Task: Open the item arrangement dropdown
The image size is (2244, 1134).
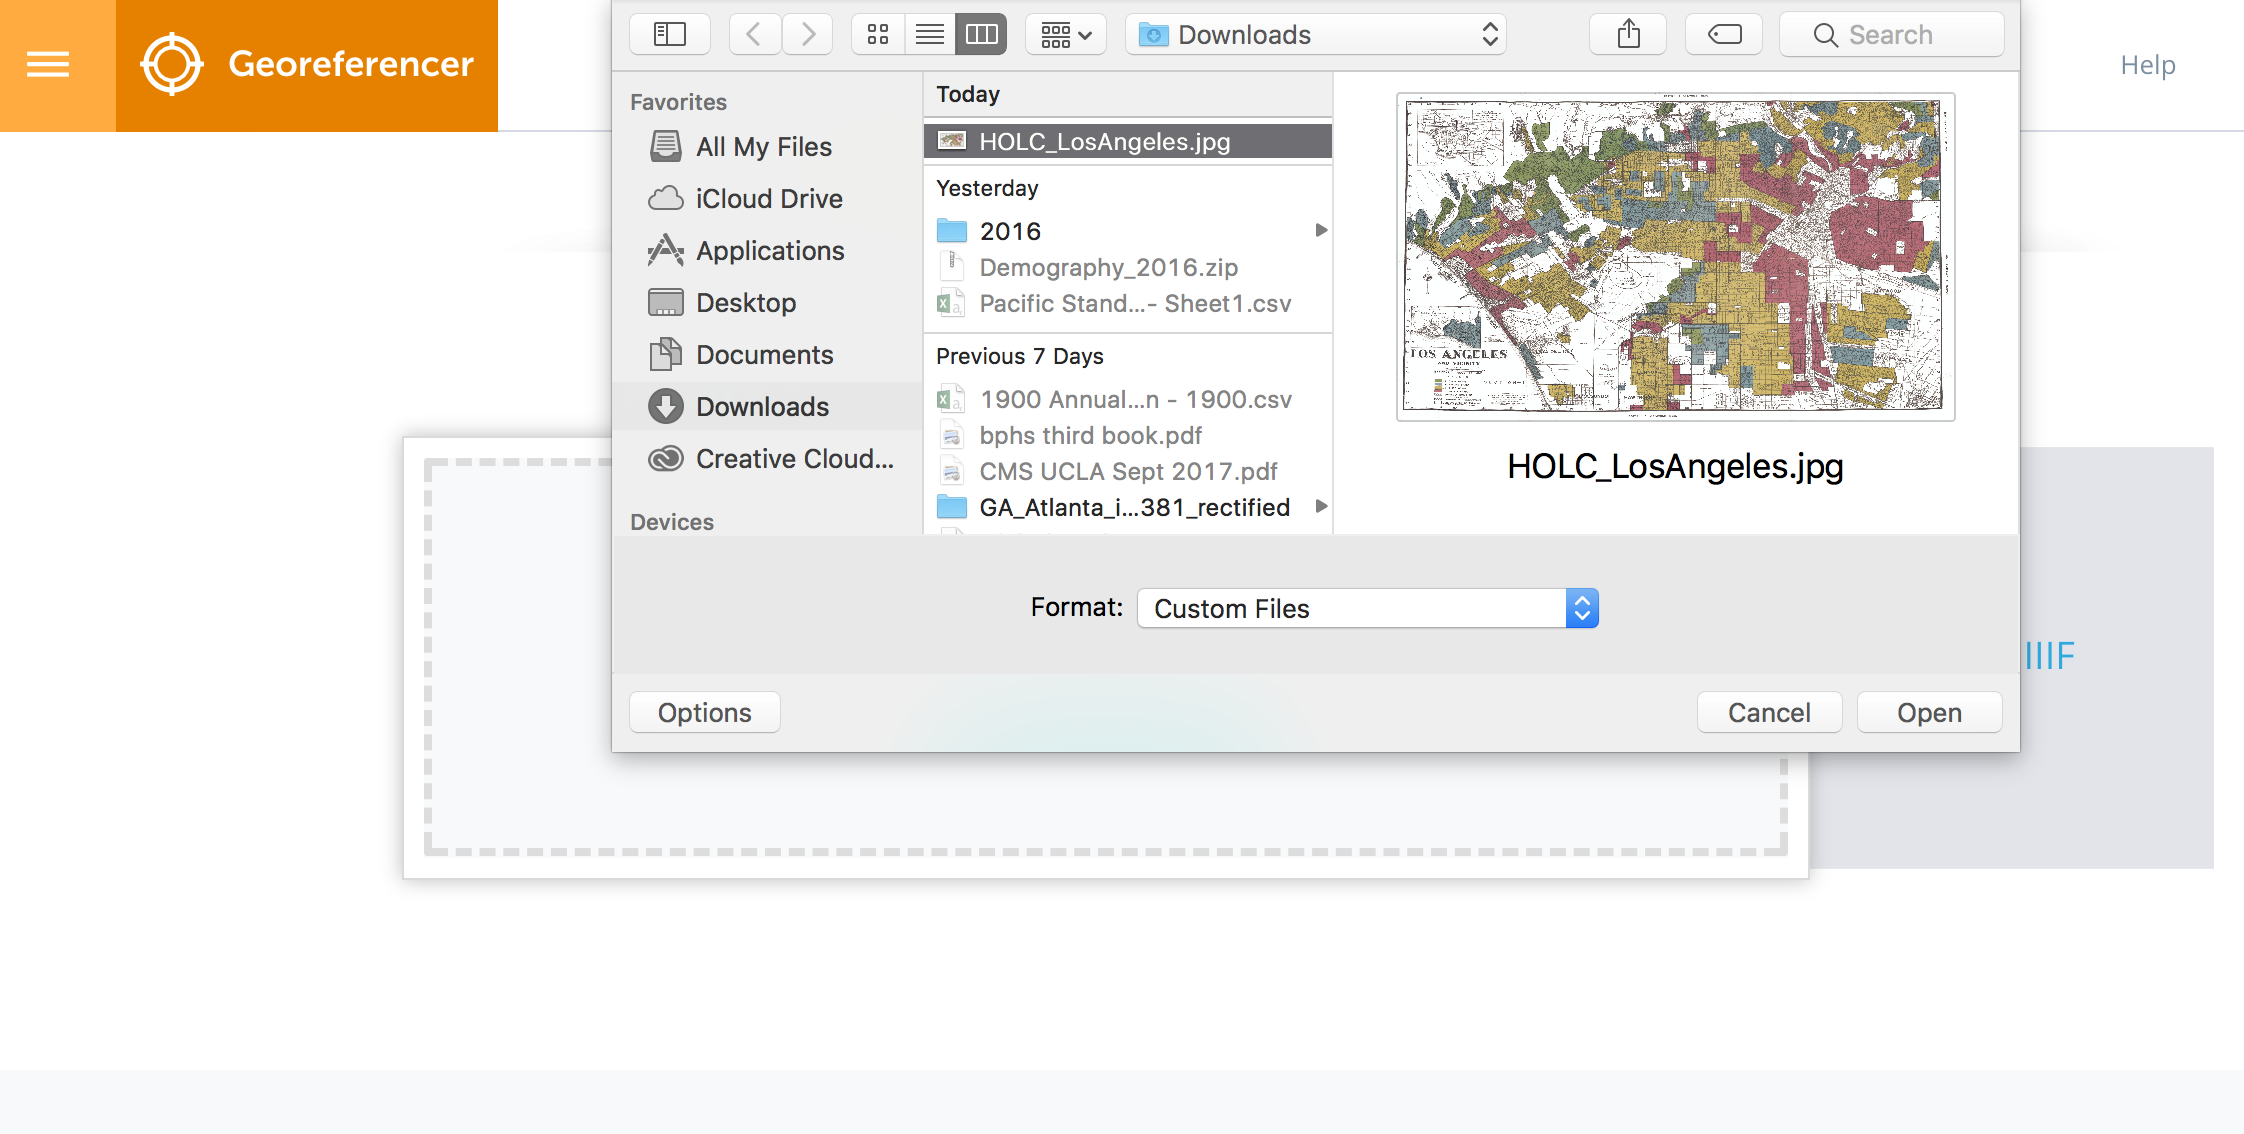Action: click(x=1066, y=35)
